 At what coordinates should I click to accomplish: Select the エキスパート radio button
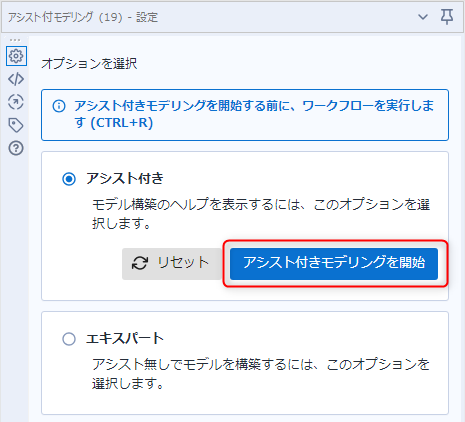69,339
